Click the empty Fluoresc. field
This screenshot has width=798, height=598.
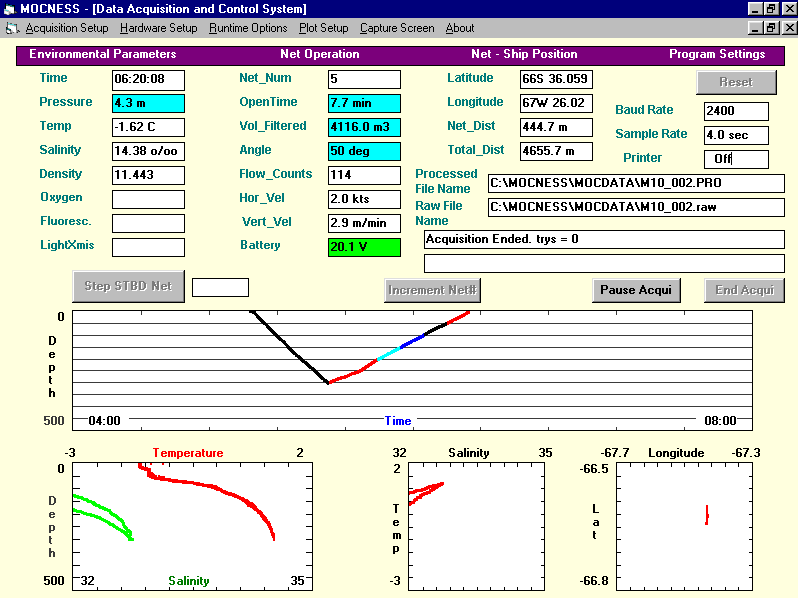[x=148, y=223]
